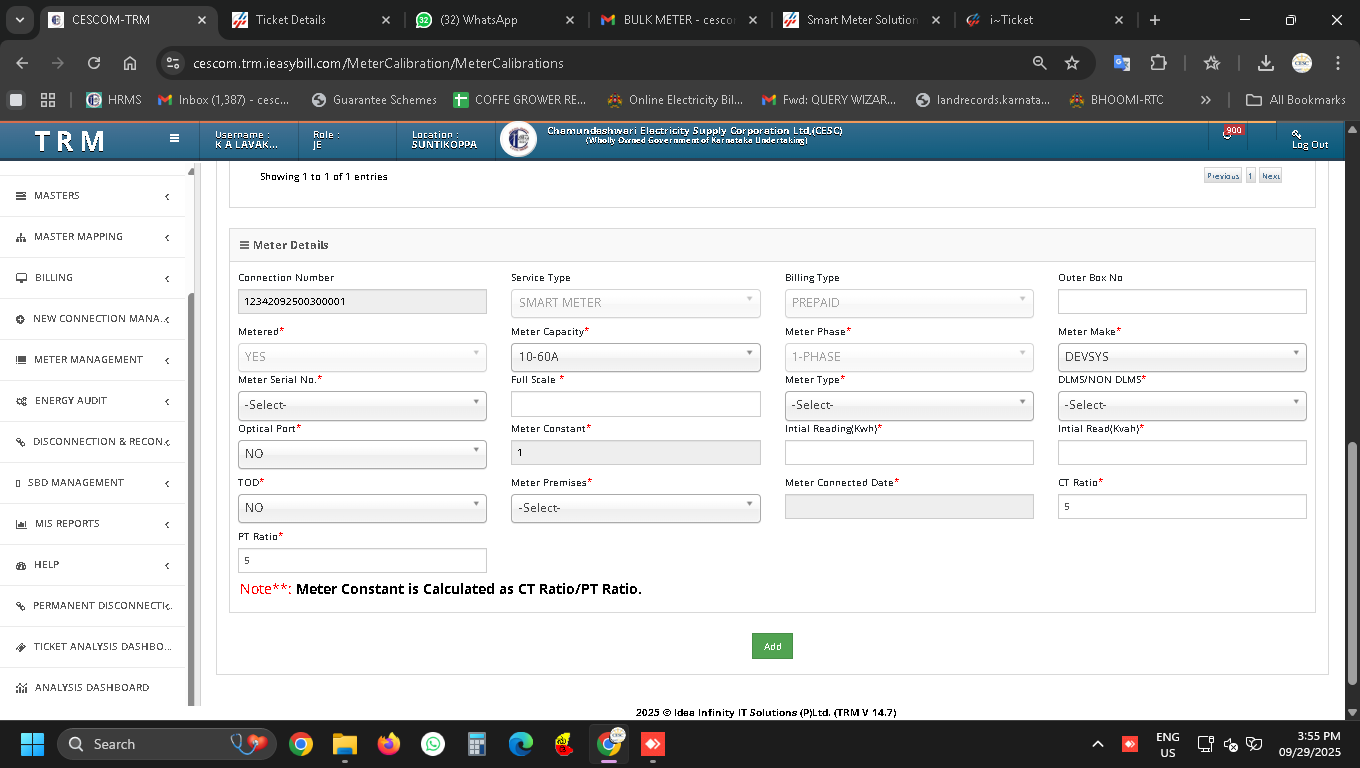Open the Calculator app from taskbar
1360x768 pixels.
tap(476, 744)
